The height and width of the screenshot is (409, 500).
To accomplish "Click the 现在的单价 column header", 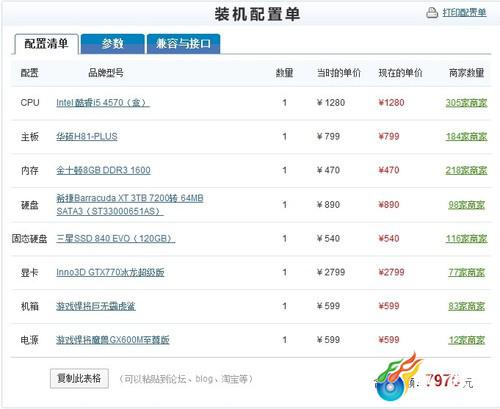I will pyautogui.click(x=400, y=73).
